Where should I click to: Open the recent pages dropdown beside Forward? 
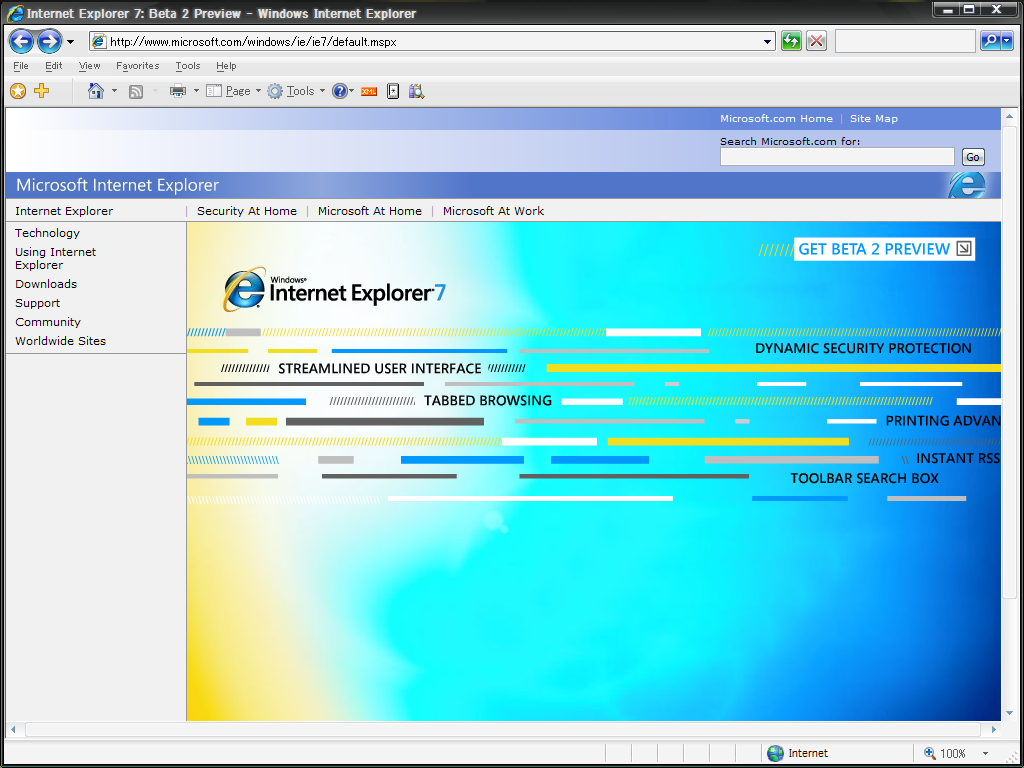point(71,42)
